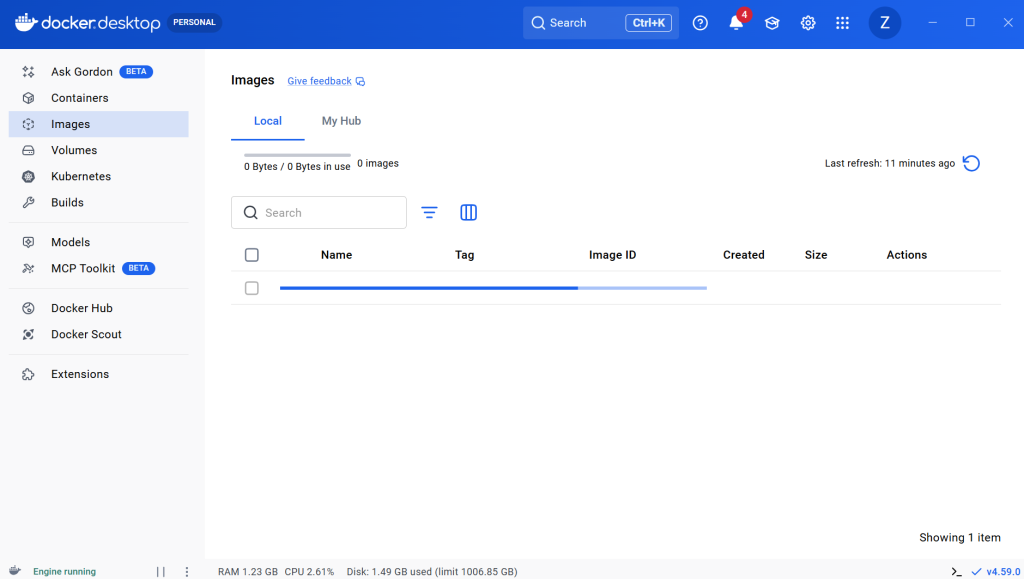The width and height of the screenshot is (1024, 579).
Task: Select the Local tab
Action: click(x=268, y=121)
